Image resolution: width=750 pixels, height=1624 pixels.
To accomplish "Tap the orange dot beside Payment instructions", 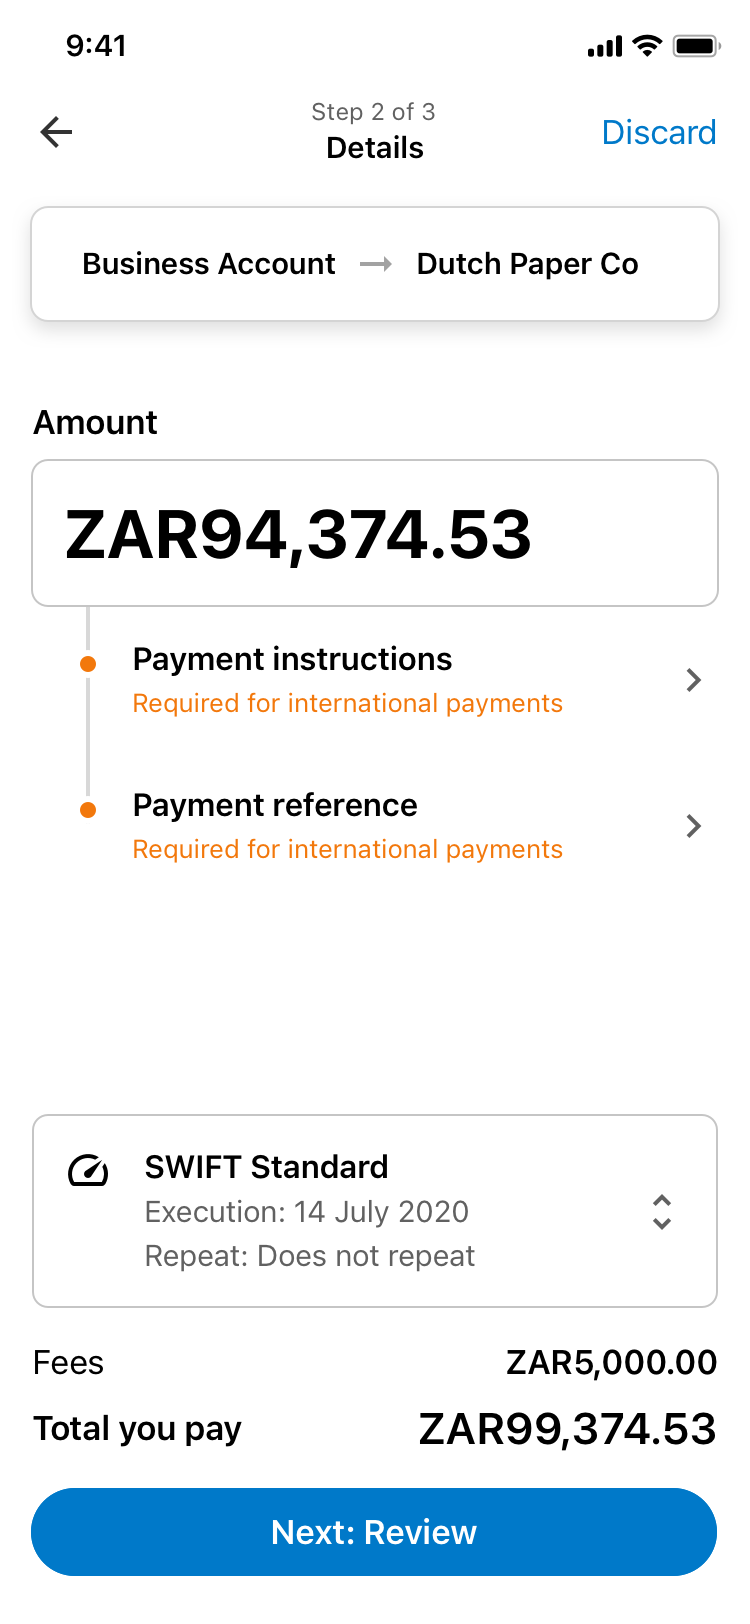I will (x=88, y=664).
